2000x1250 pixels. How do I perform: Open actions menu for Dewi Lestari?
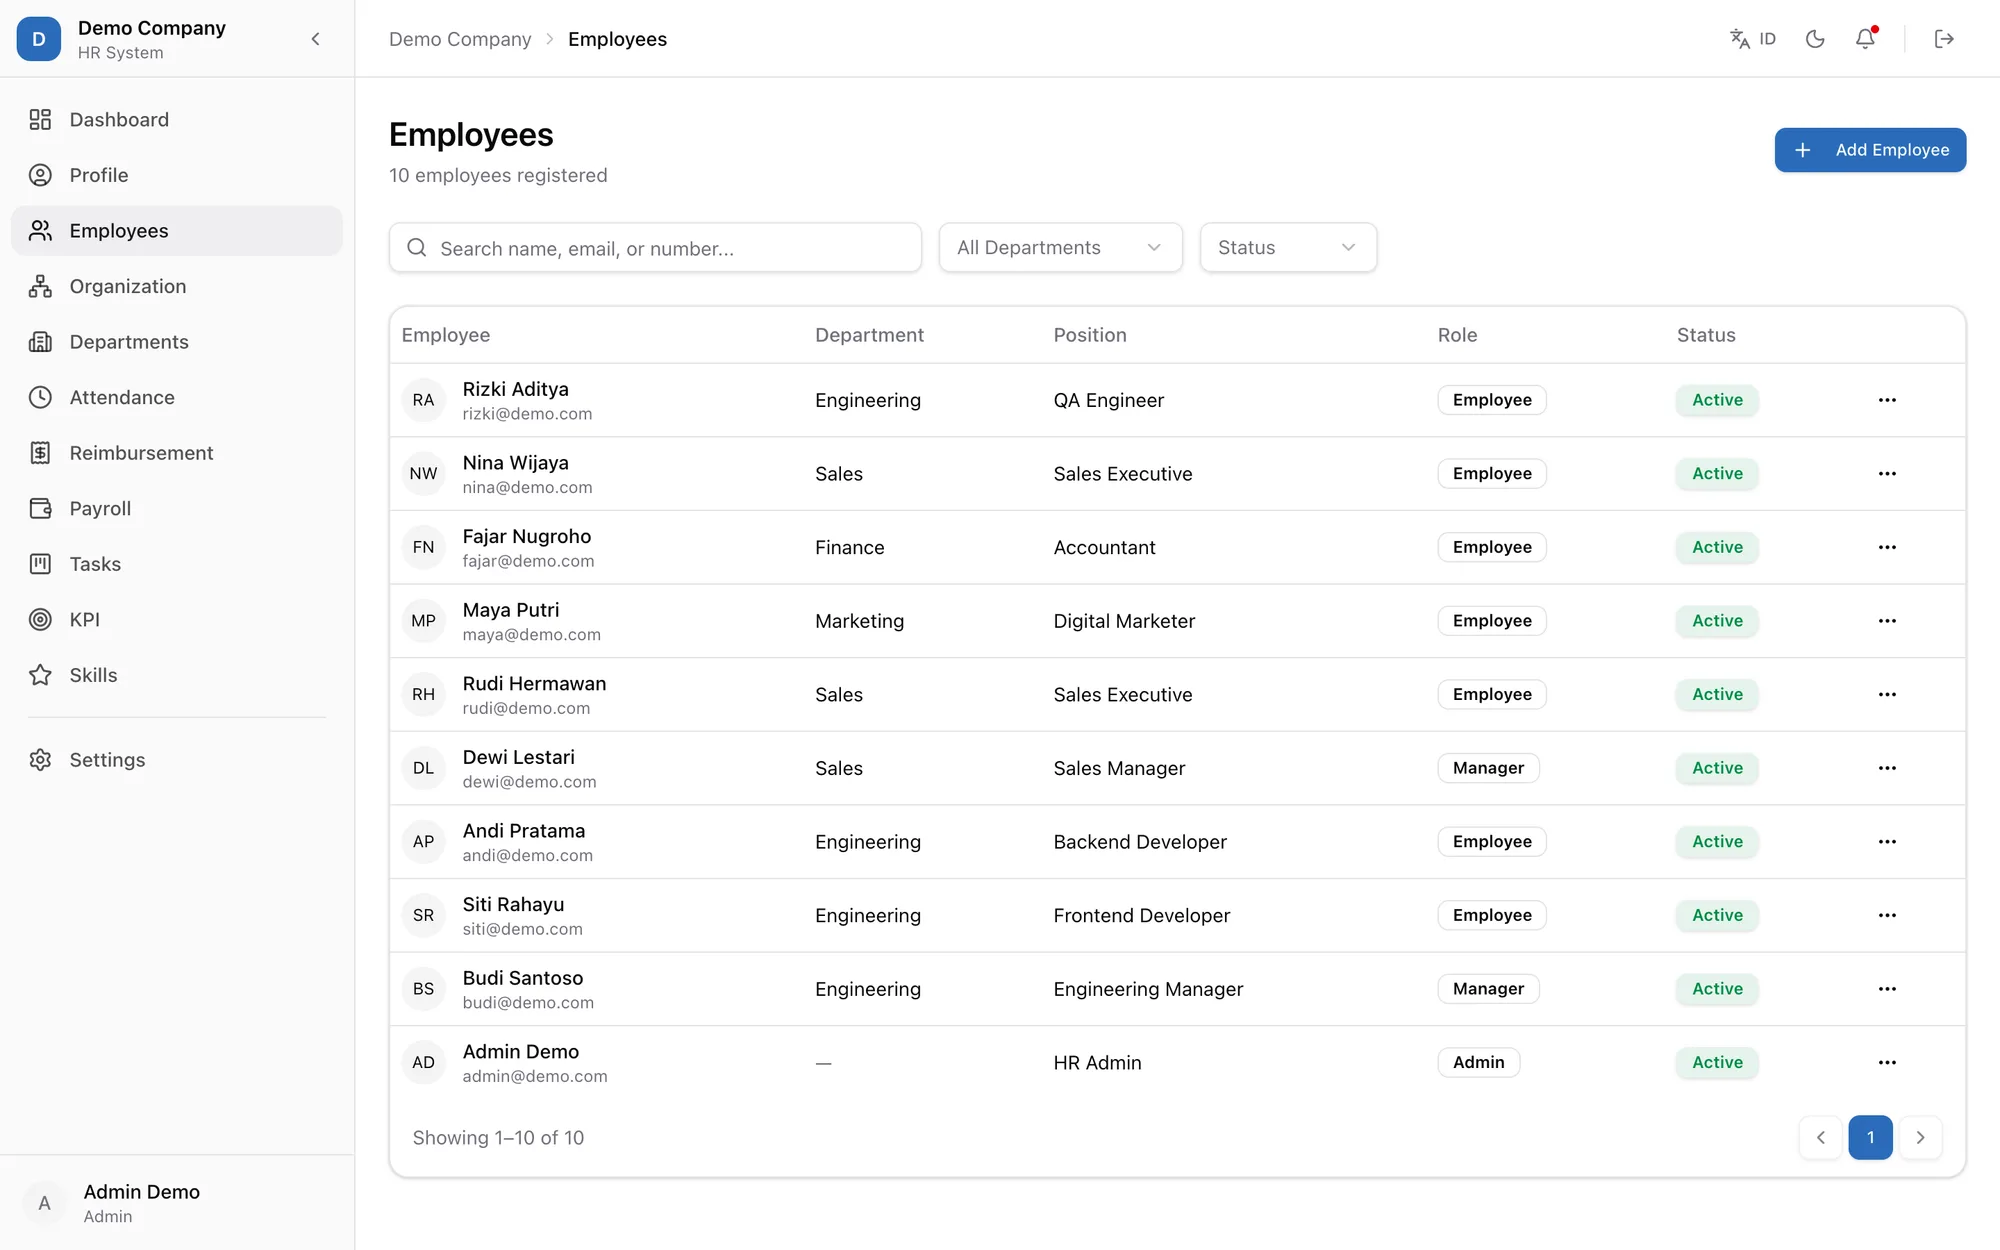(x=1887, y=768)
